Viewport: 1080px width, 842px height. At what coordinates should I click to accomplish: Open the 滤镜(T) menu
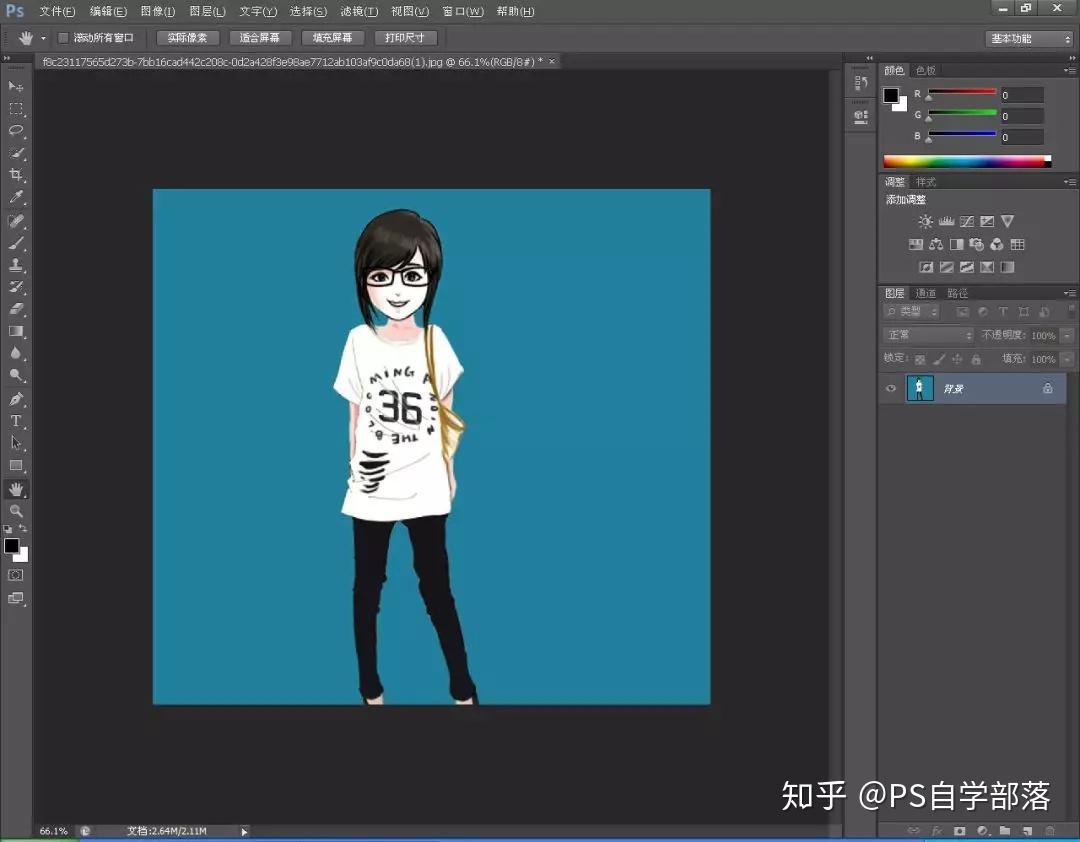tap(359, 12)
